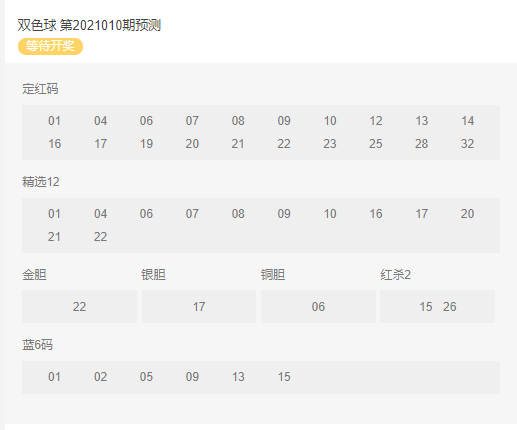
Task: Click 铜胆 box showing 06
Action: click(318, 306)
